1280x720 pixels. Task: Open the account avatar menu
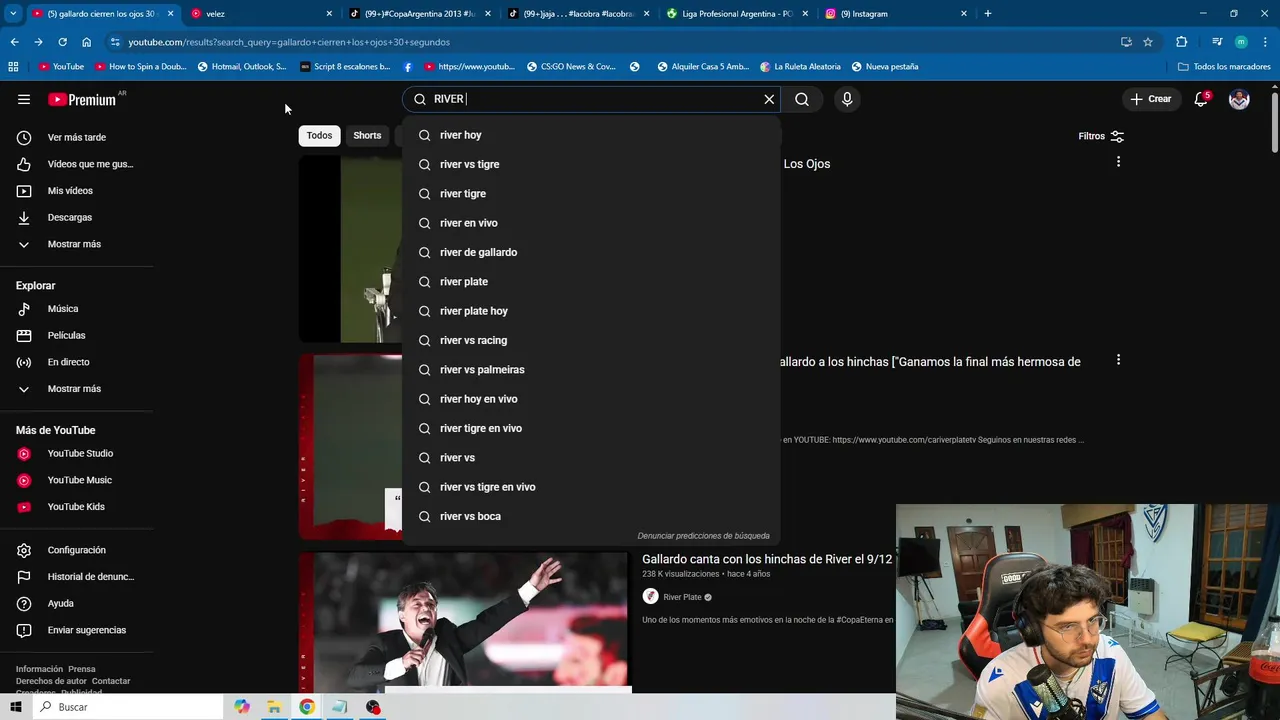1239,99
